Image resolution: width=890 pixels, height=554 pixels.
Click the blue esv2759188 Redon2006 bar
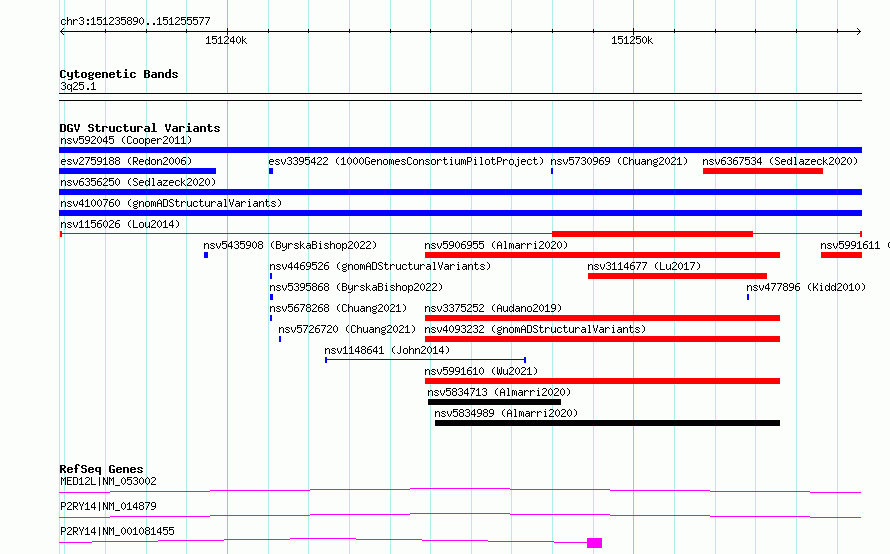point(137,171)
